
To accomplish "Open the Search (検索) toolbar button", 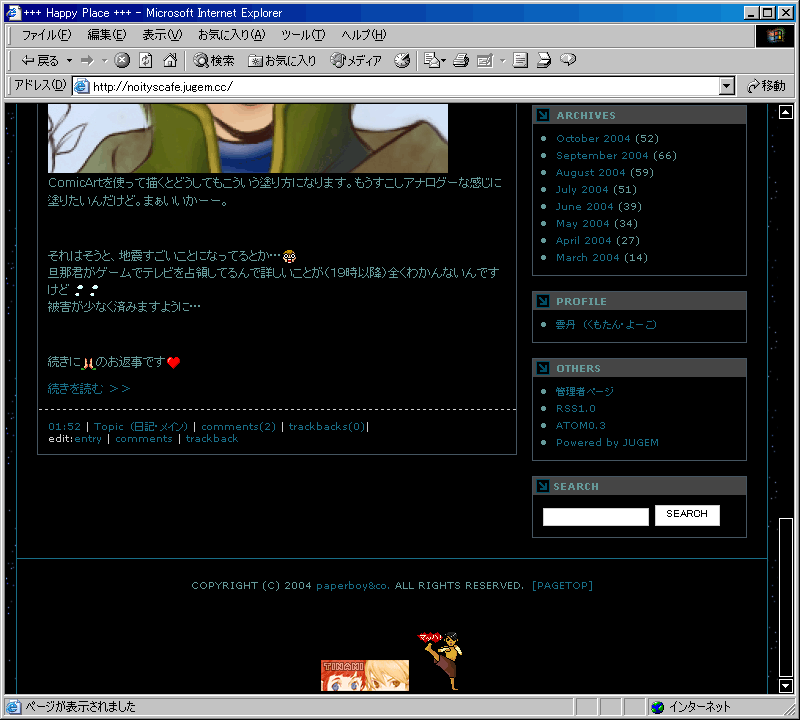I will pyautogui.click(x=214, y=61).
